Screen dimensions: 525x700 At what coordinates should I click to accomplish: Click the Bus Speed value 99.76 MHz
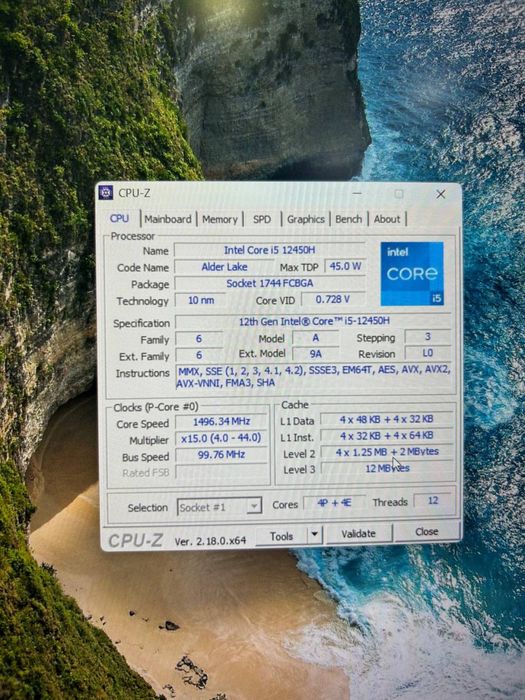pyautogui.click(x=221, y=454)
